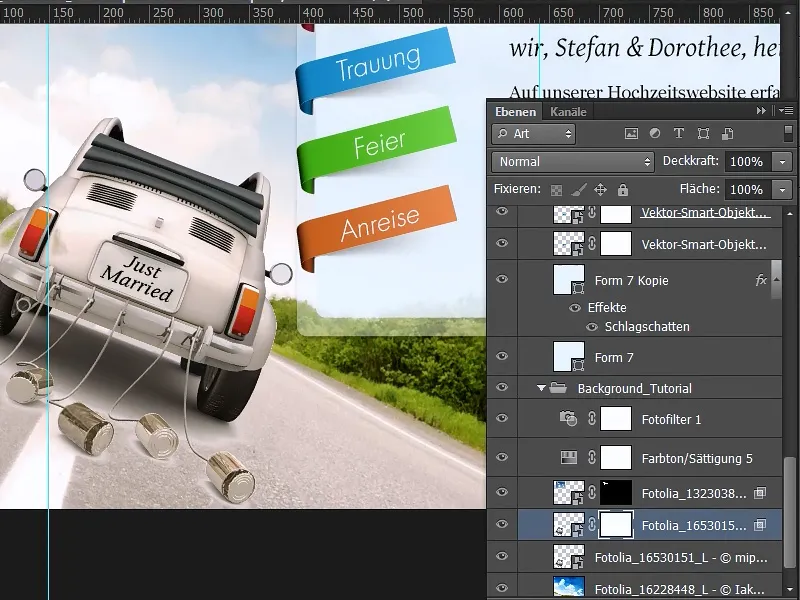Filter layers by smart objects icon
Screen dimensions: 800x600
727,134
